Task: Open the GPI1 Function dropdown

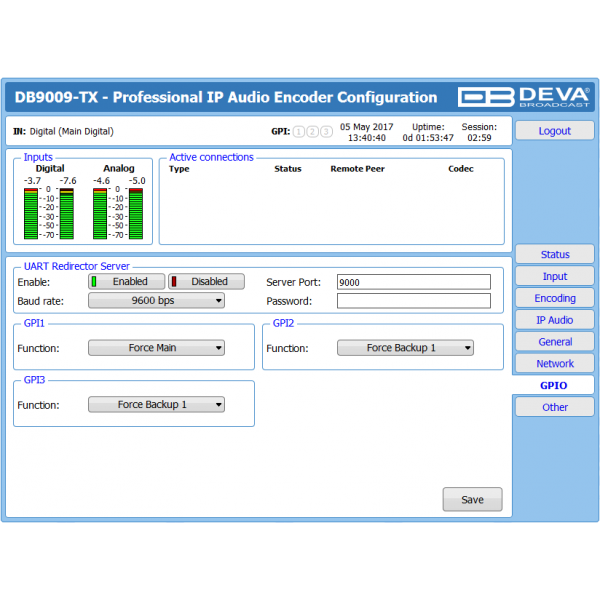Action: (x=156, y=348)
